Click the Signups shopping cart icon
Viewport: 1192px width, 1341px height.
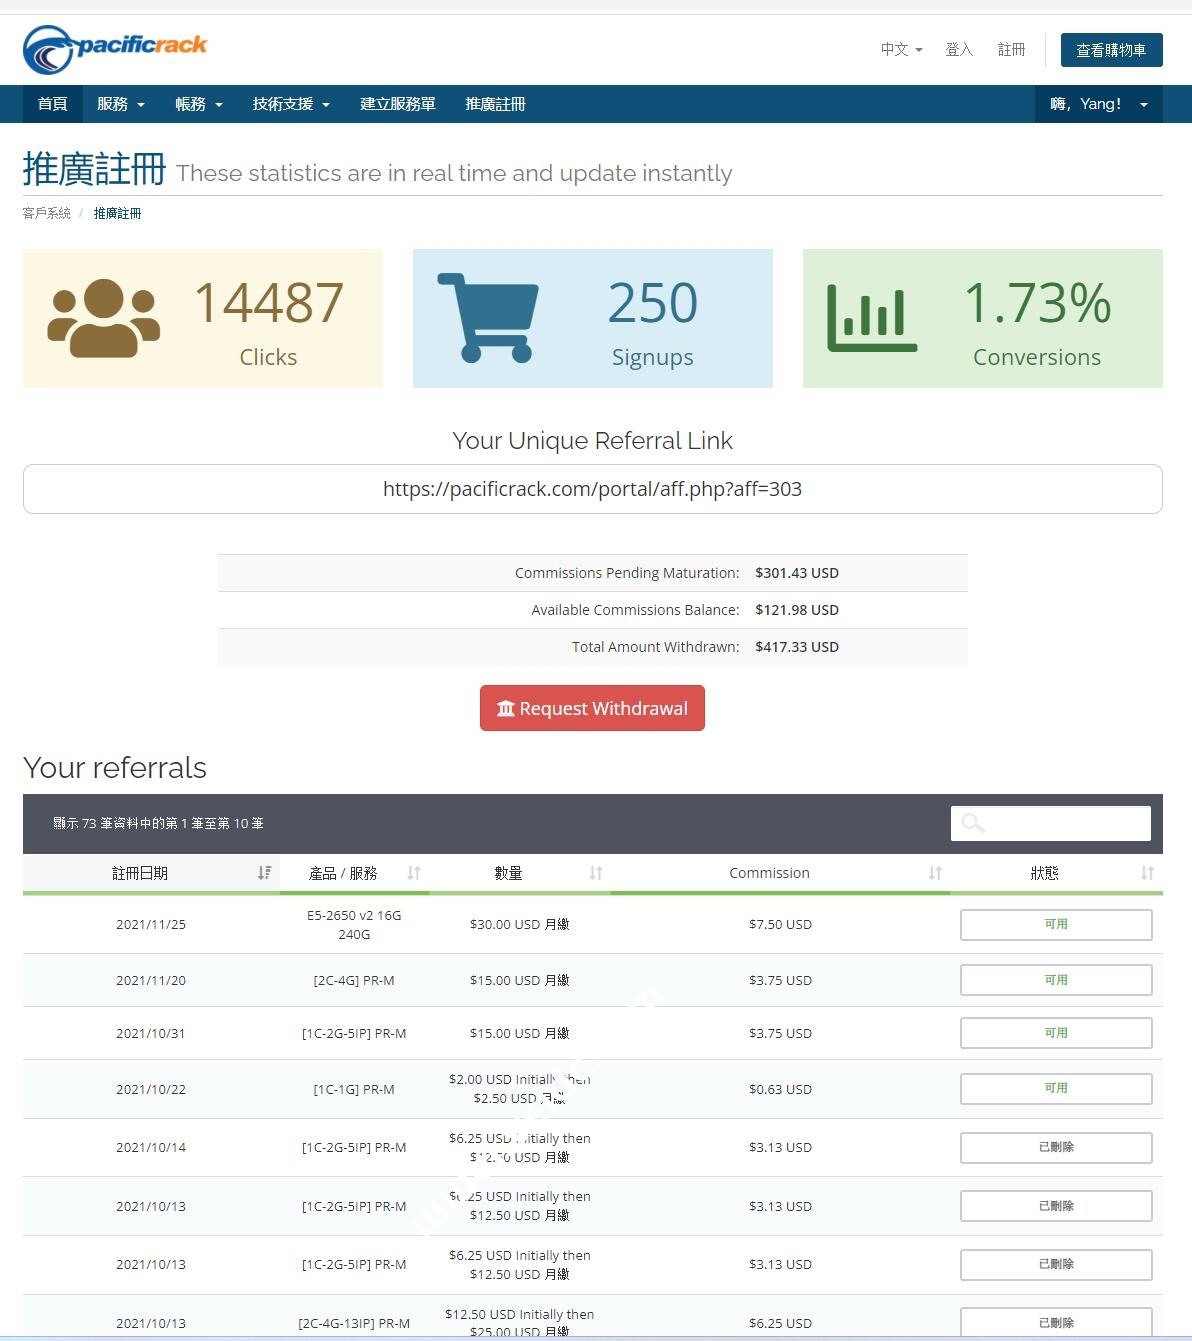(487, 317)
